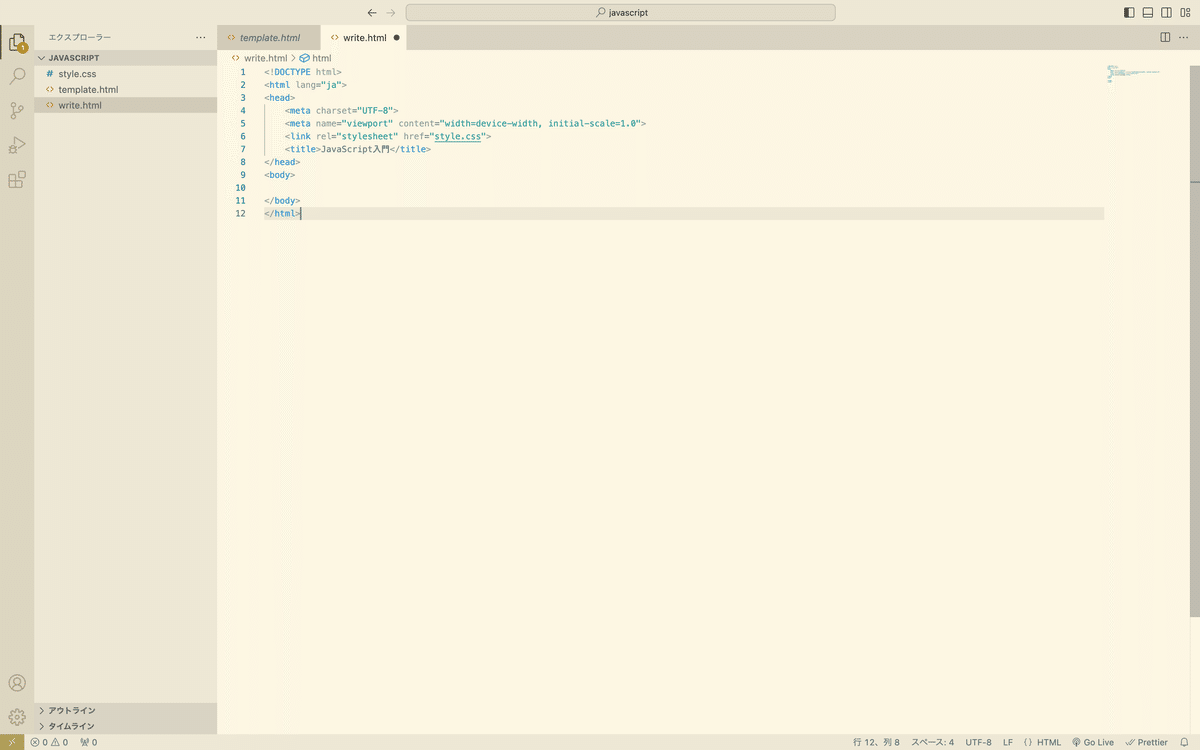This screenshot has height=750, width=1200.
Task: Open Explorer panel ellipsis menu
Action: pos(201,37)
